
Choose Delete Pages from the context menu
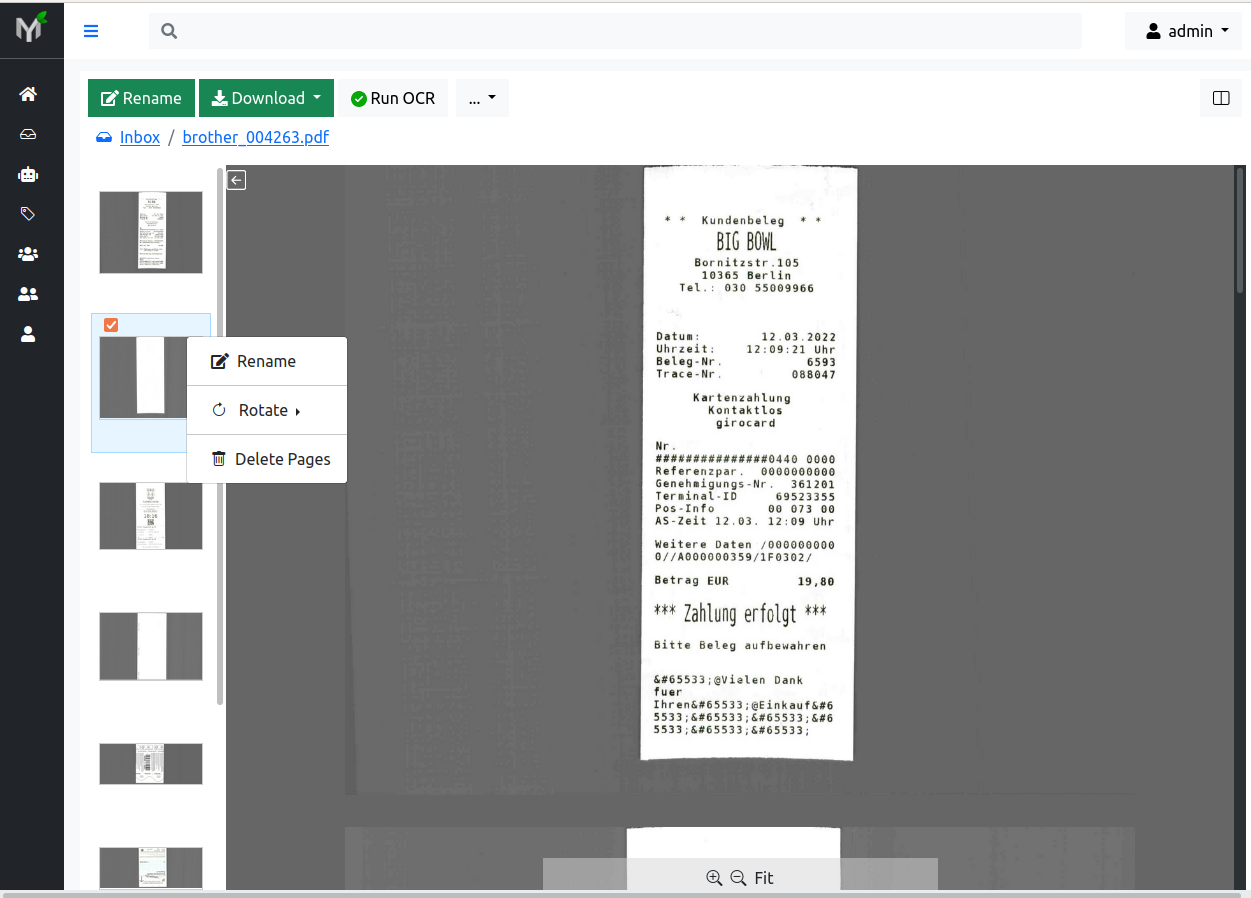(x=267, y=459)
